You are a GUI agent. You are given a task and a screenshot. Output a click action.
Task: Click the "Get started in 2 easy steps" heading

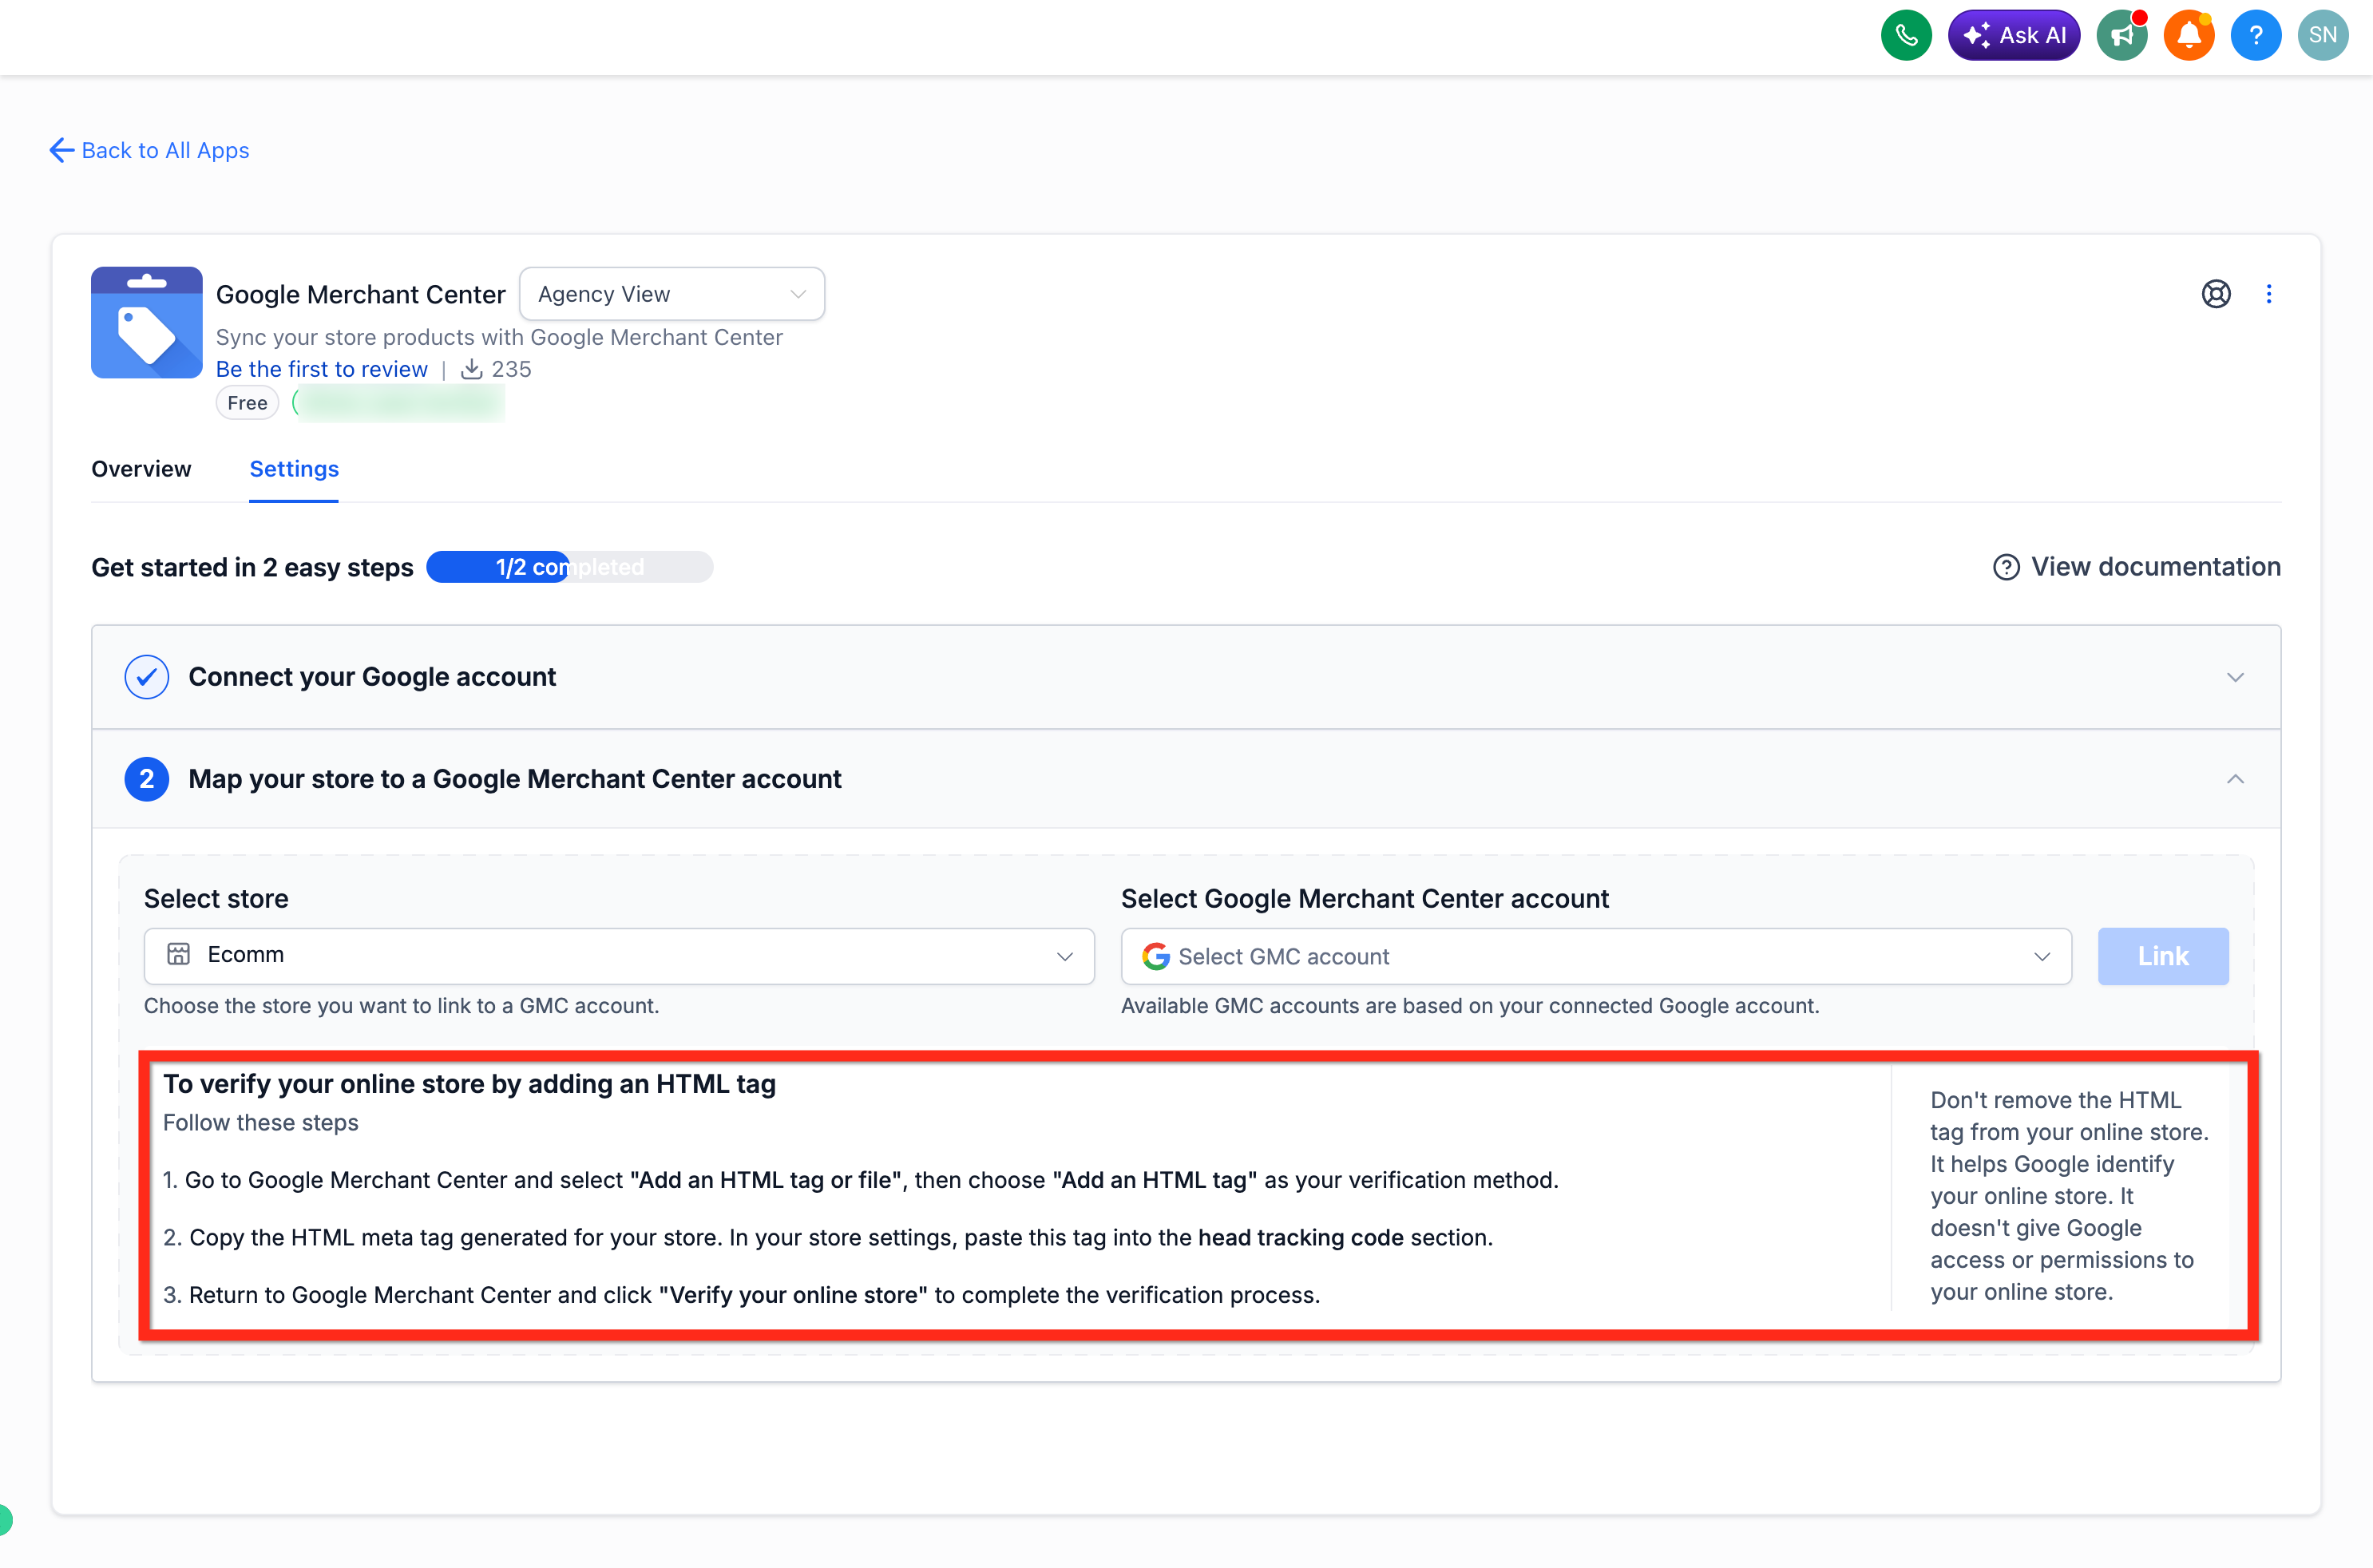click(252, 567)
